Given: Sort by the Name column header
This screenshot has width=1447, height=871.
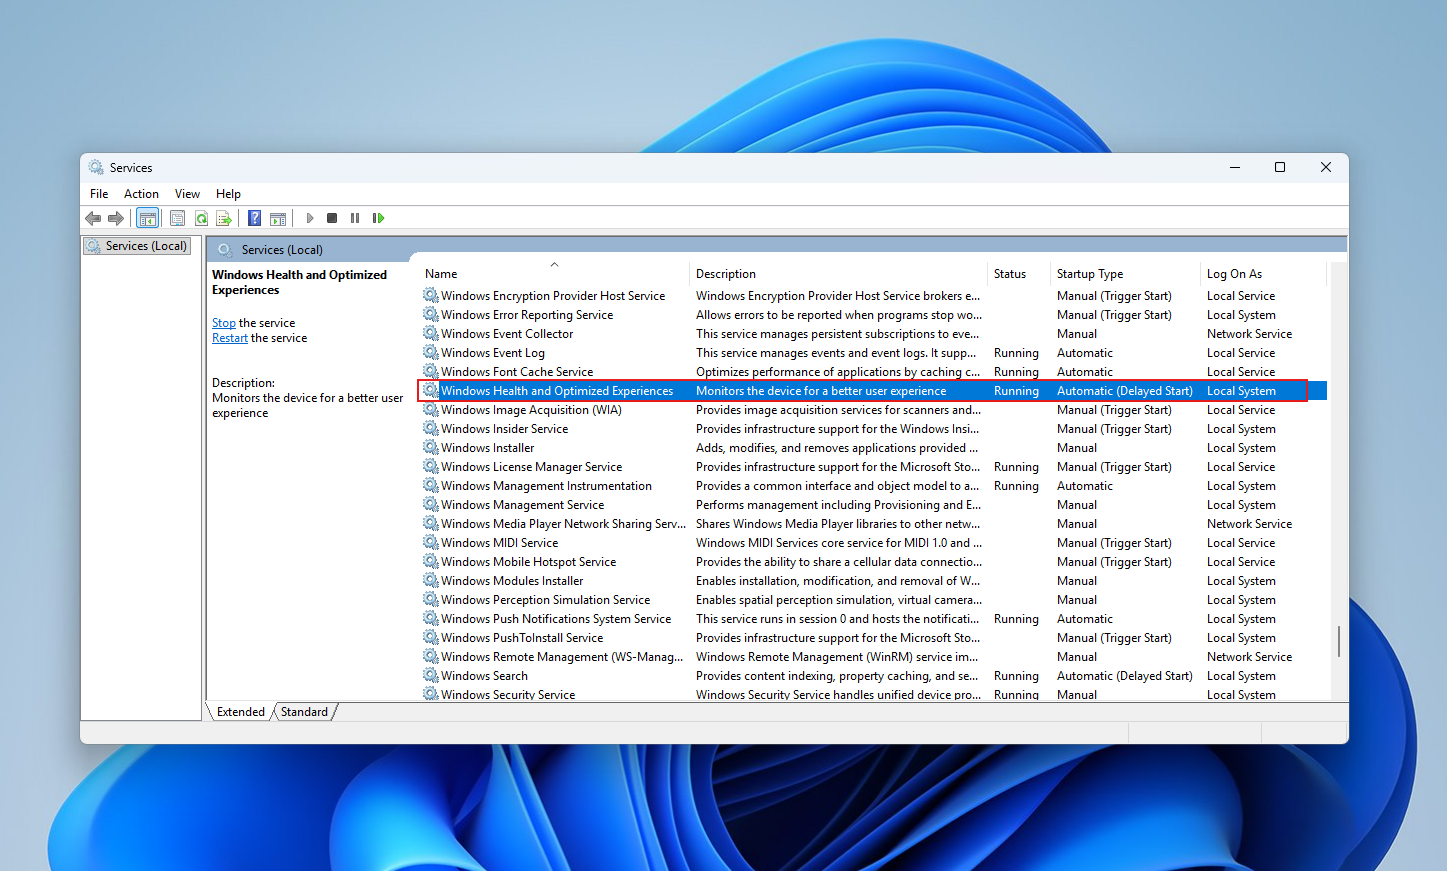Looking at the screenshot, I should click(x=554, y=274).
